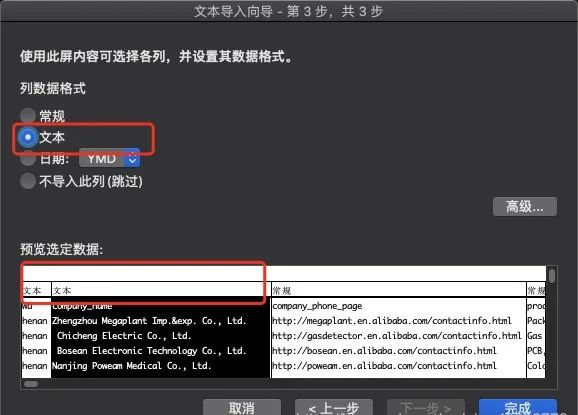Go back with the 上一步 button
The image size is (578, 415).
point(334,407)
